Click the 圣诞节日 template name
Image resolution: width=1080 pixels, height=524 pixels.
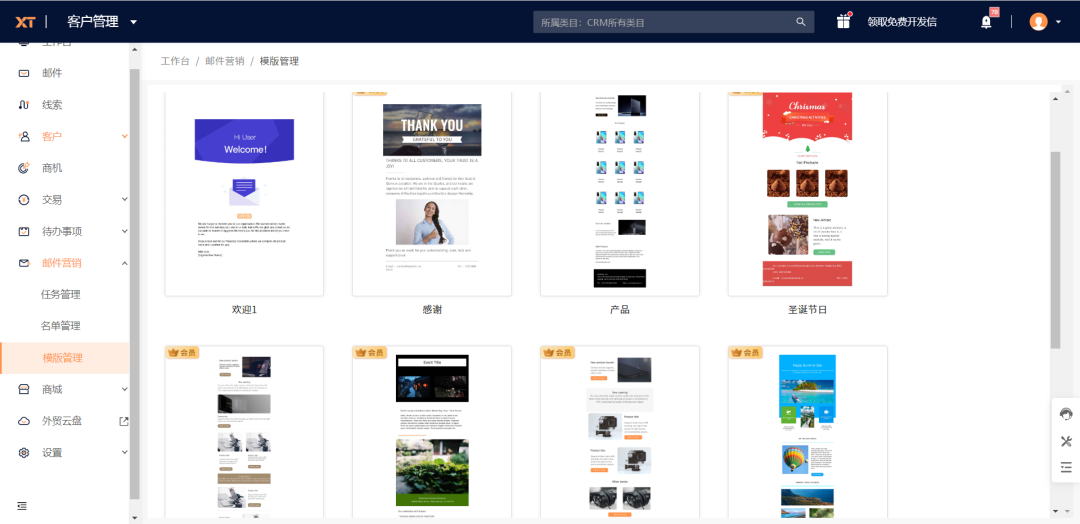coord(808,310)
